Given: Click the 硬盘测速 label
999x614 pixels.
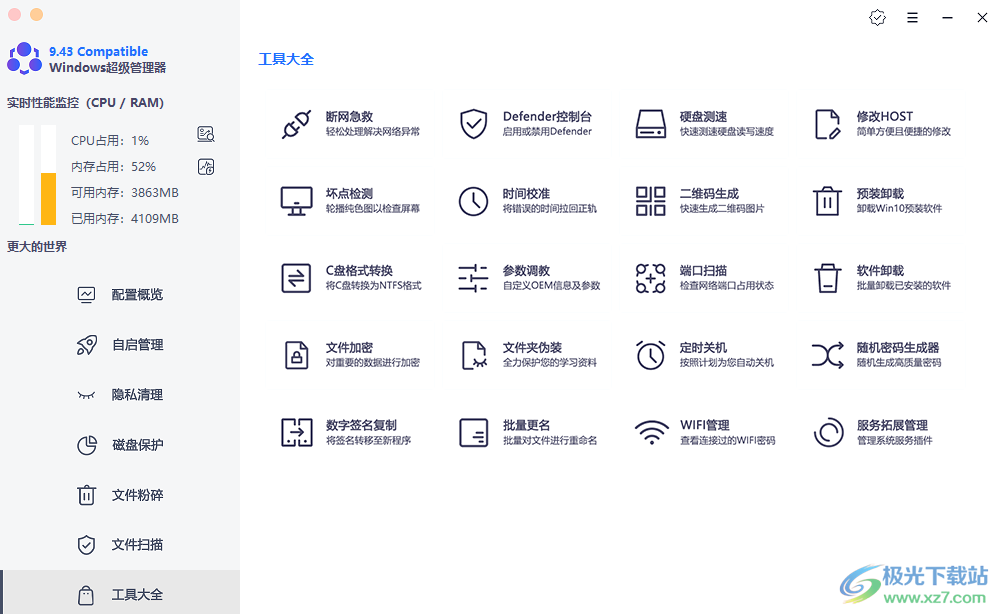Looking at the screenshot, I should 703,117.
